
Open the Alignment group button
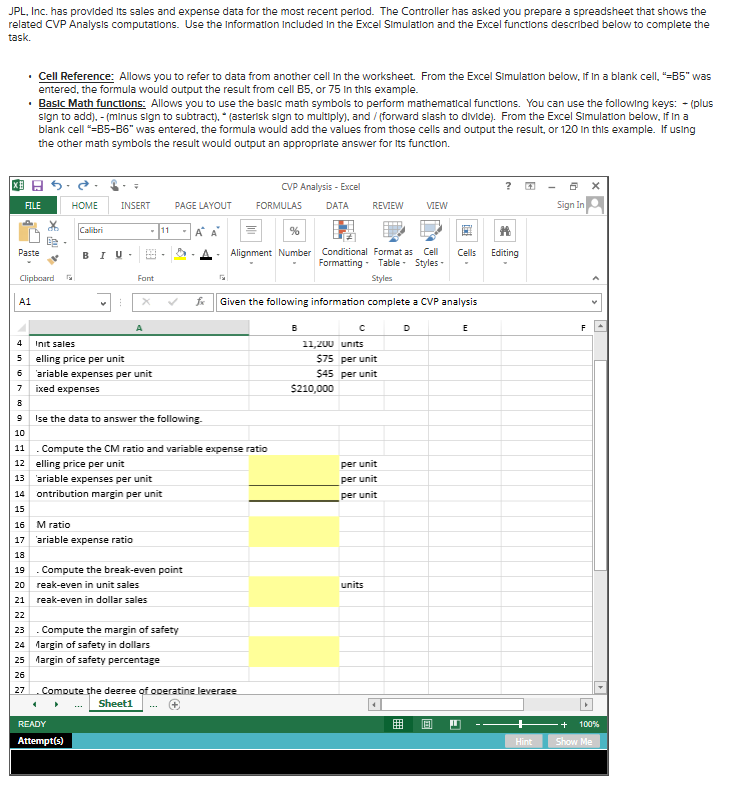point(251,242)
